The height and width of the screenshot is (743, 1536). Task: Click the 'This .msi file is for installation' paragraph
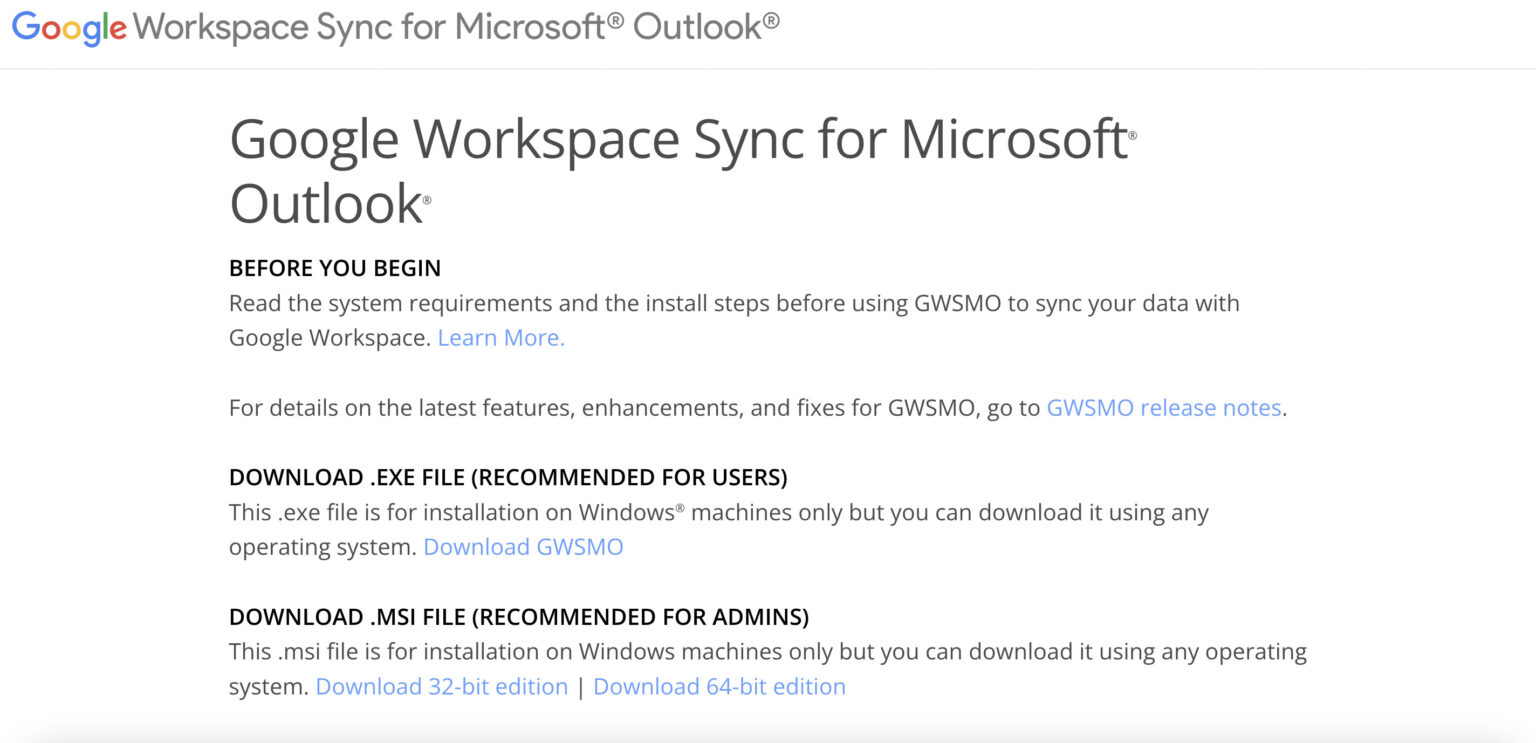pos(768,669)
